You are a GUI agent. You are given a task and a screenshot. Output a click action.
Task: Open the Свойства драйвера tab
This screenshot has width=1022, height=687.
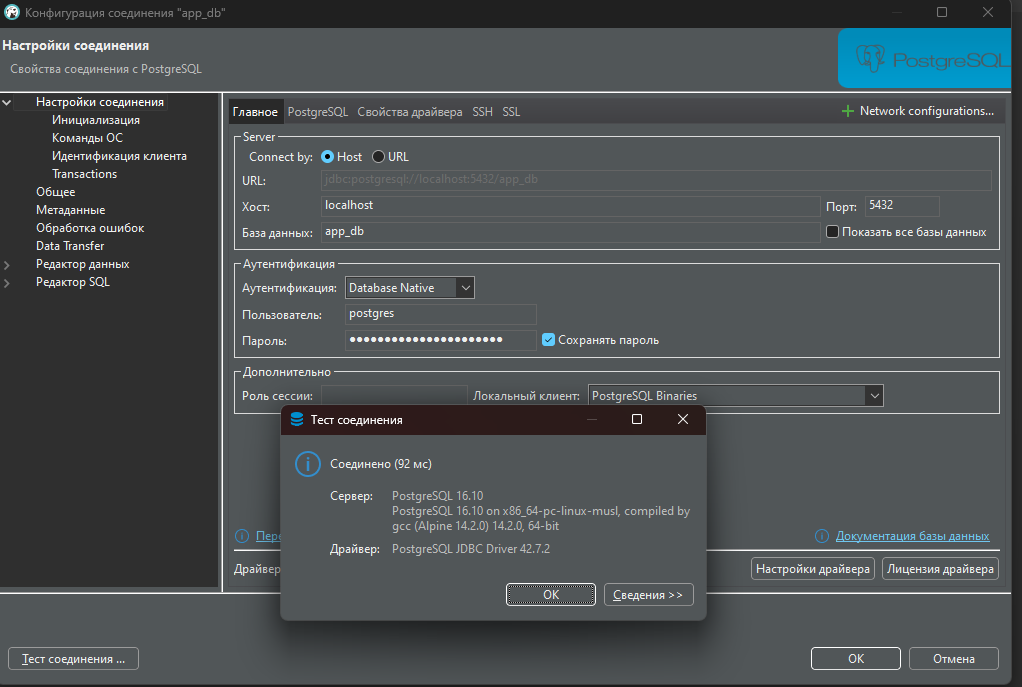click(x=410, y=112)
